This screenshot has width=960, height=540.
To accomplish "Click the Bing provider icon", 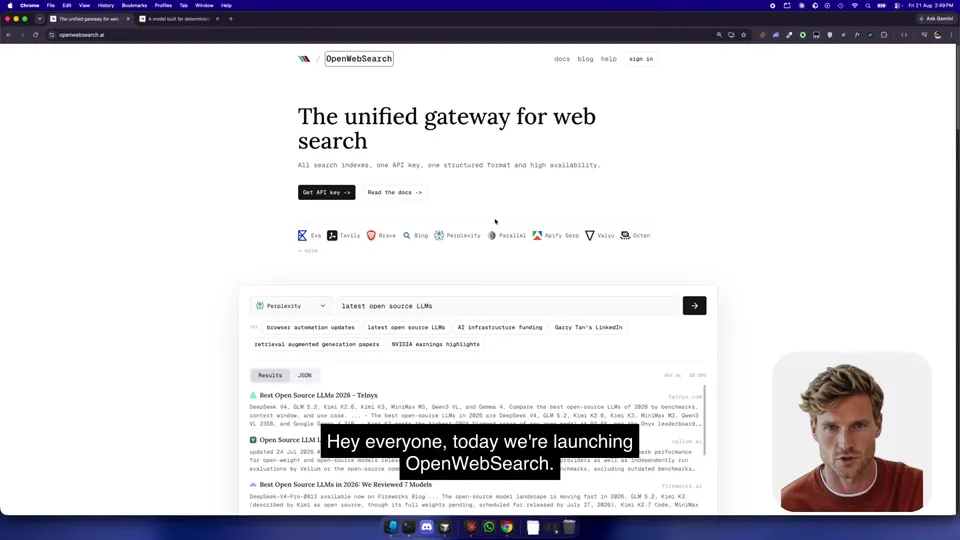I will [407, 235].
